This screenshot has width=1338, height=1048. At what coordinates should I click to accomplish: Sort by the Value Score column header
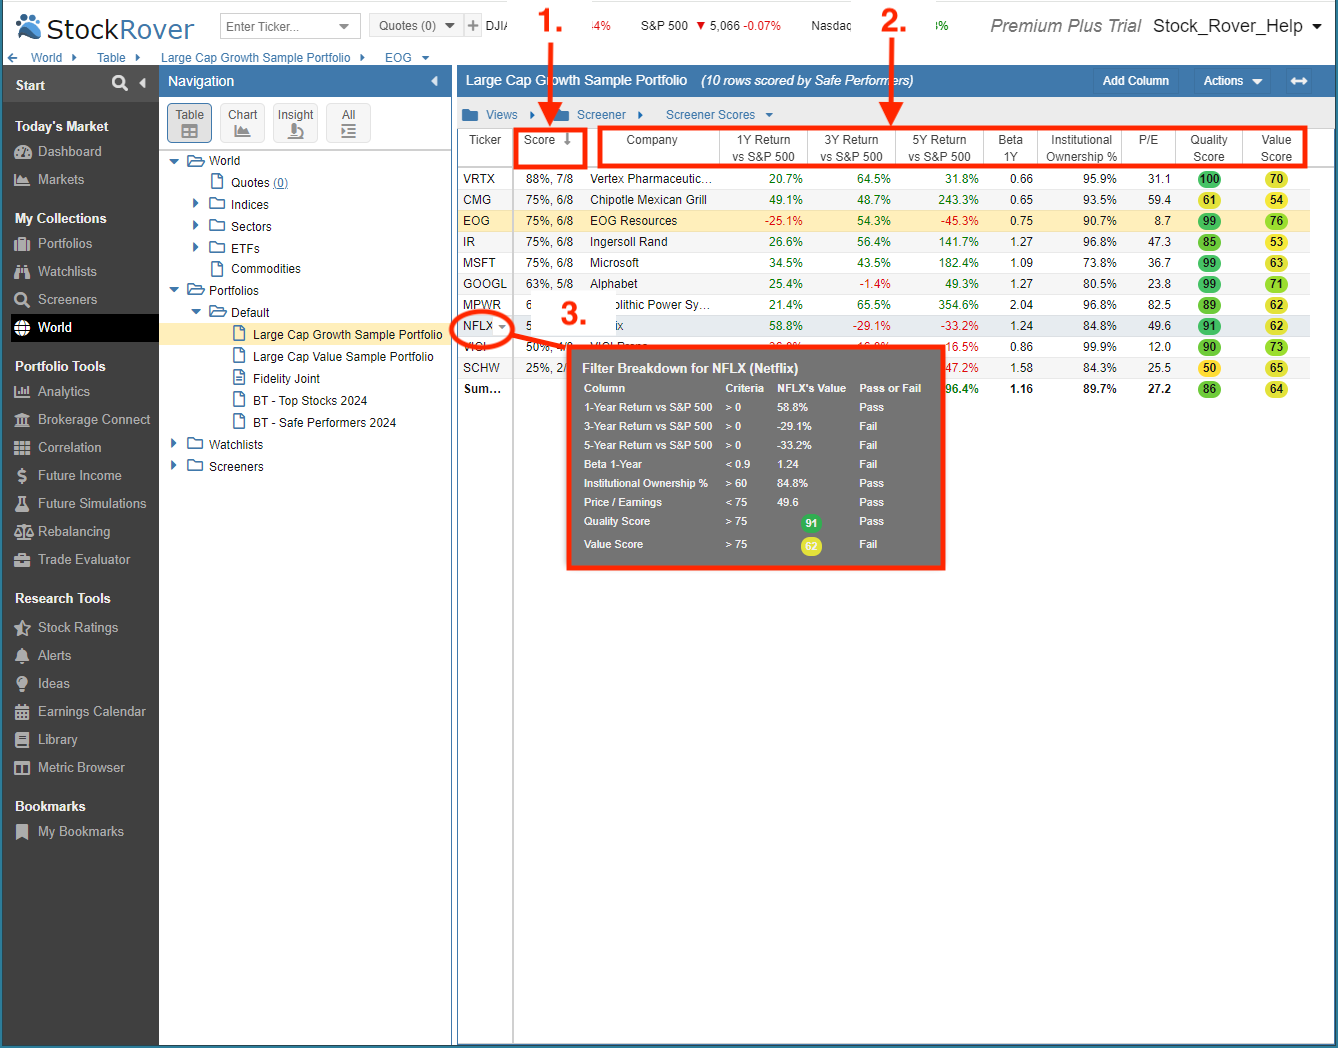pos(1276,148)
